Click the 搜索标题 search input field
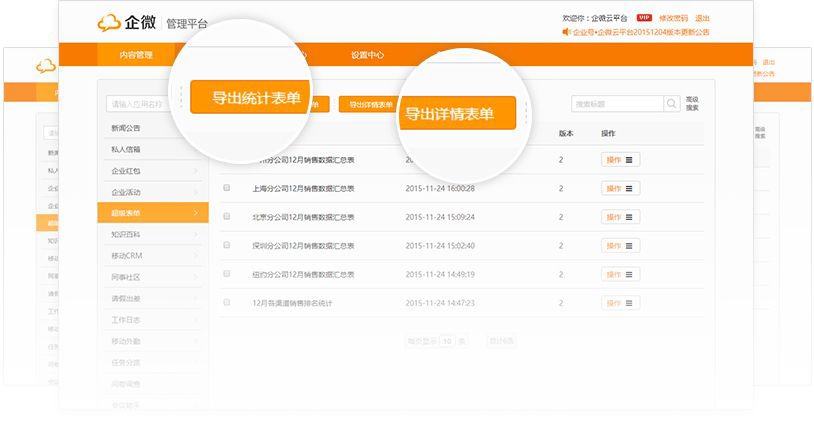 pos(616,104)
